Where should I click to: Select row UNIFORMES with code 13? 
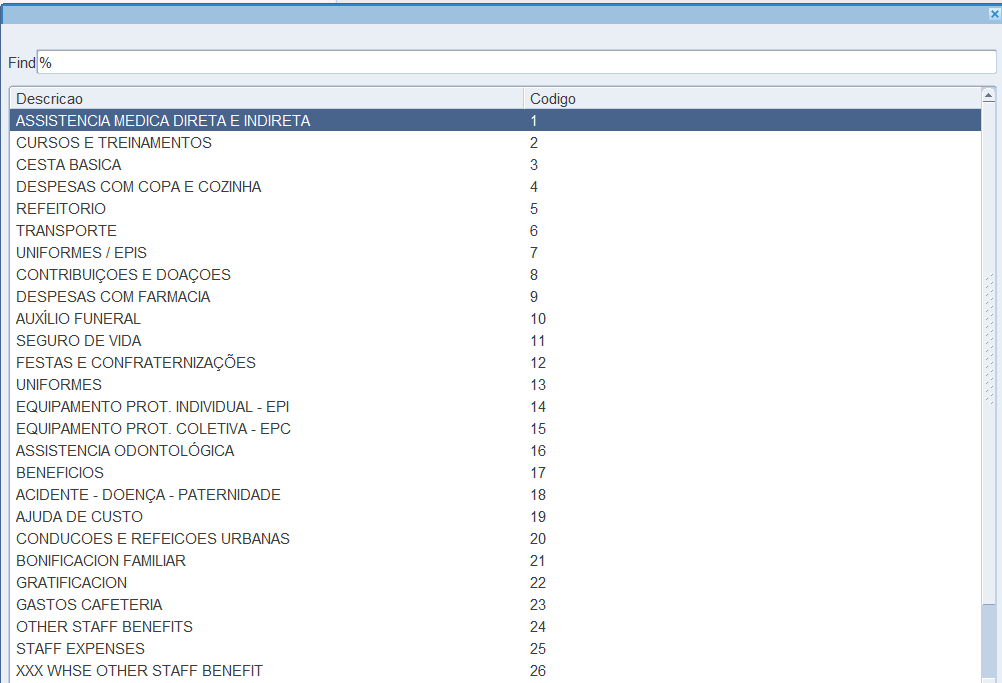pyautogui.click(x=495, y=385)
